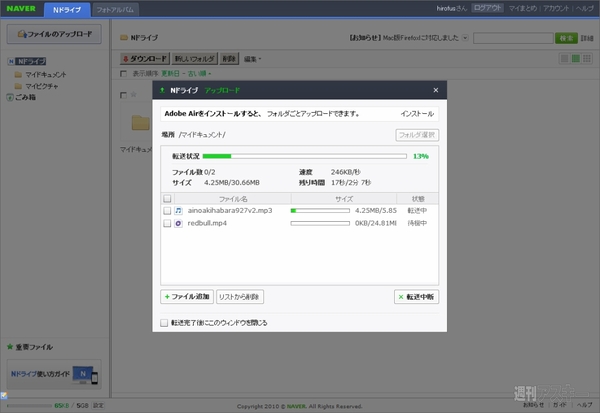
Task: Toggle select-all checkbox in file list header
Action: [x=167, y=198]
